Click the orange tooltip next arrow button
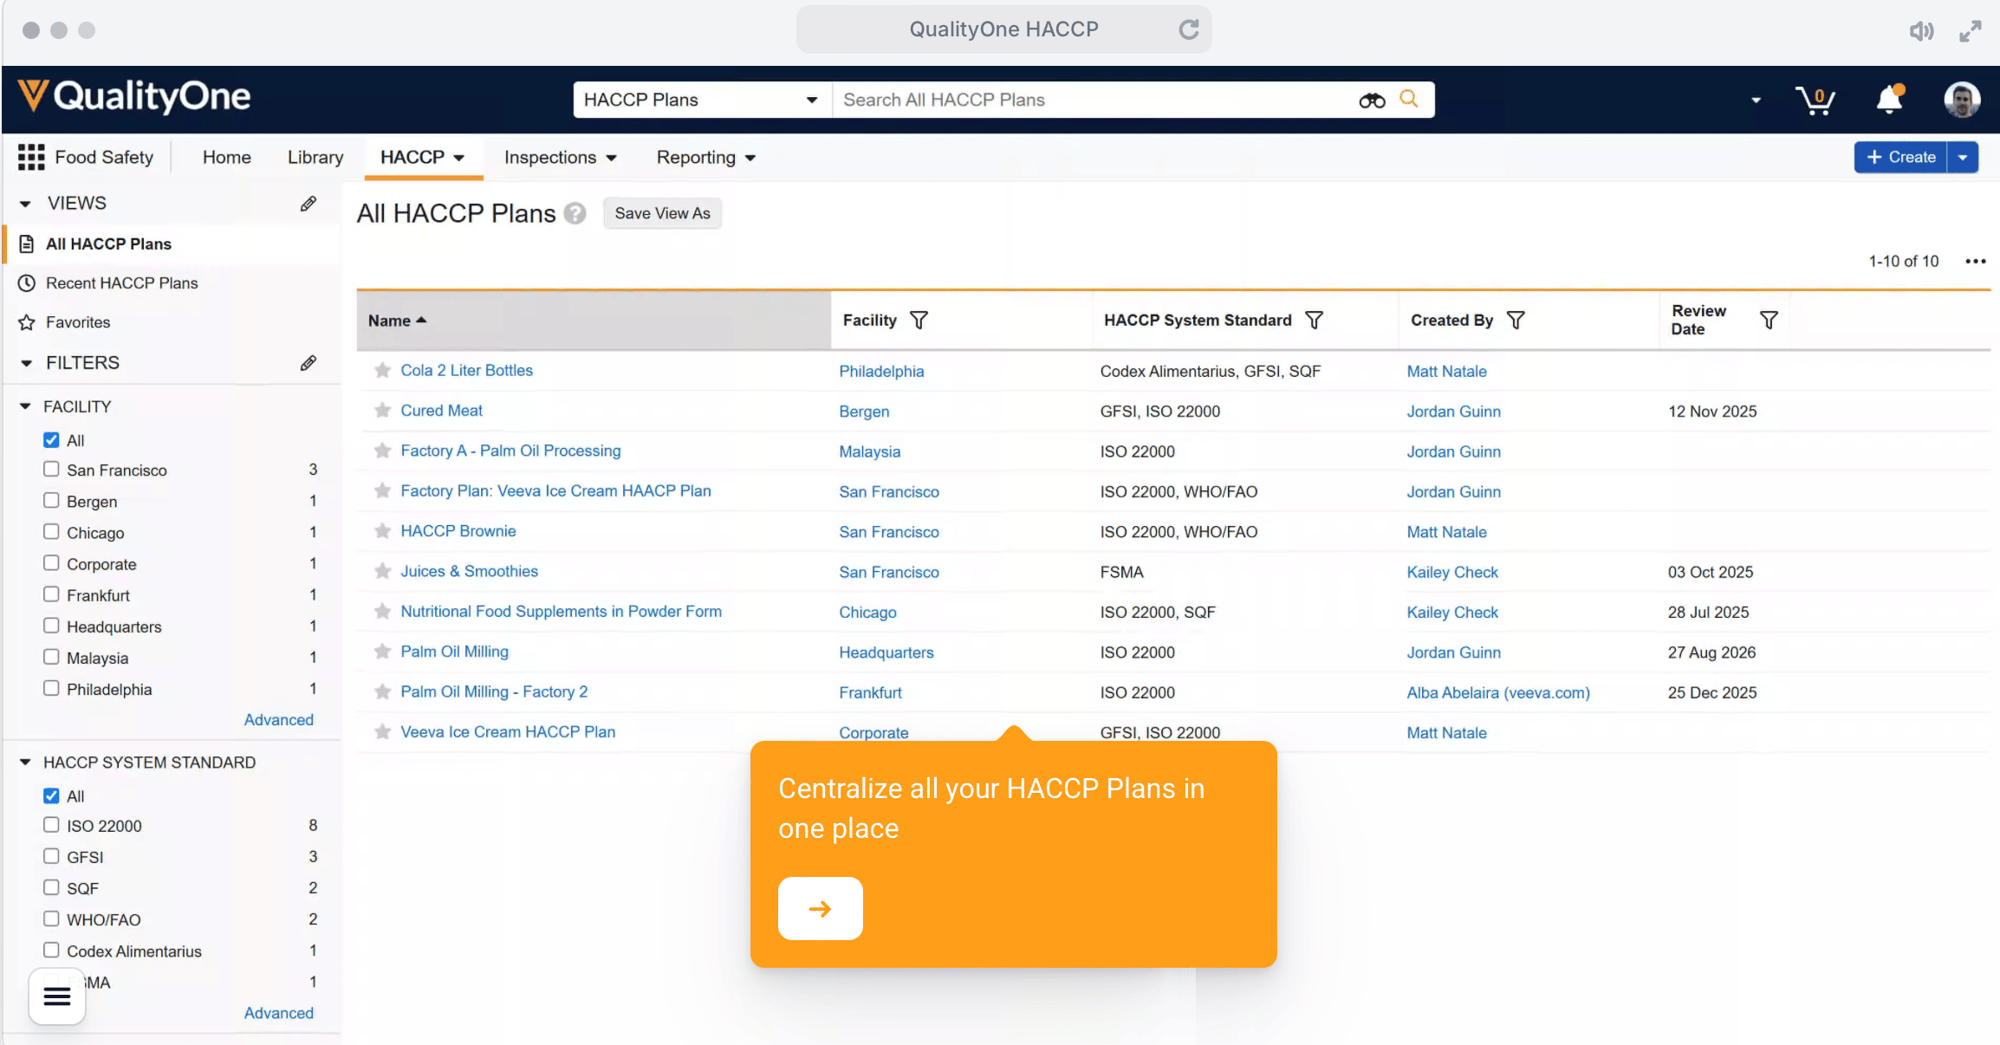2000x1045 pixels. [x=820, y=908]
